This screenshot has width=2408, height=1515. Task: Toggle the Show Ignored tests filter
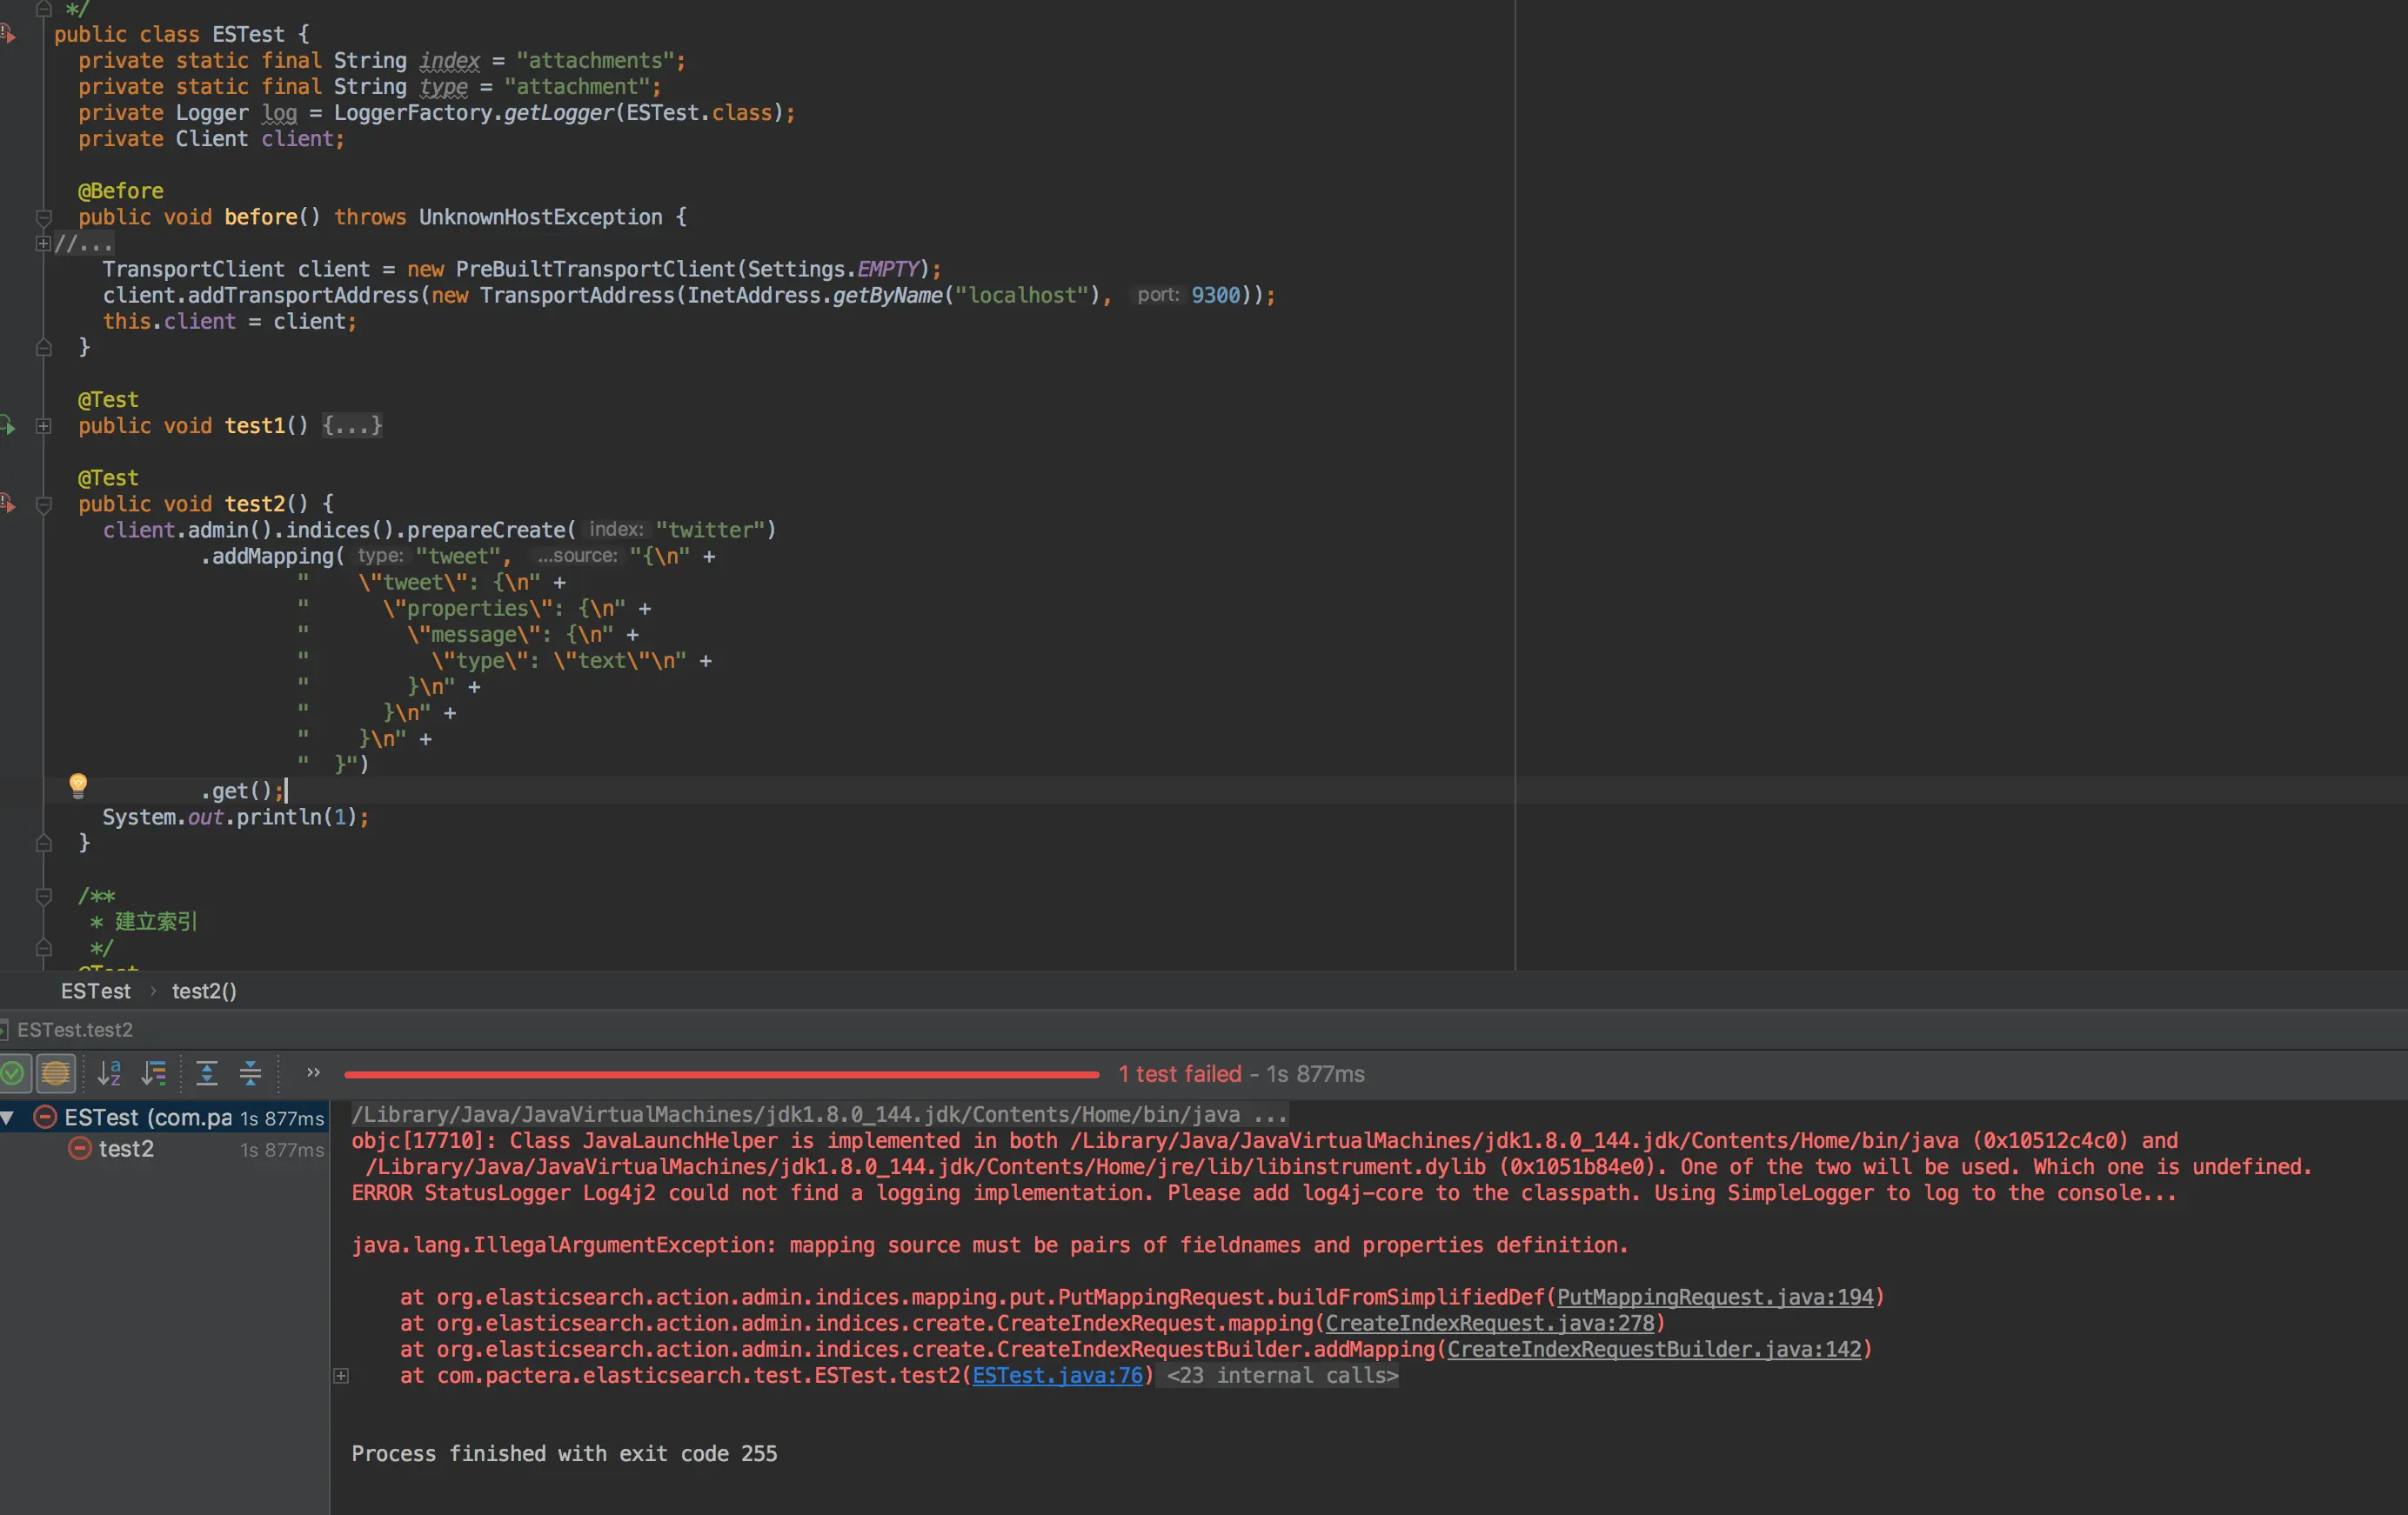coord(56,1074)
